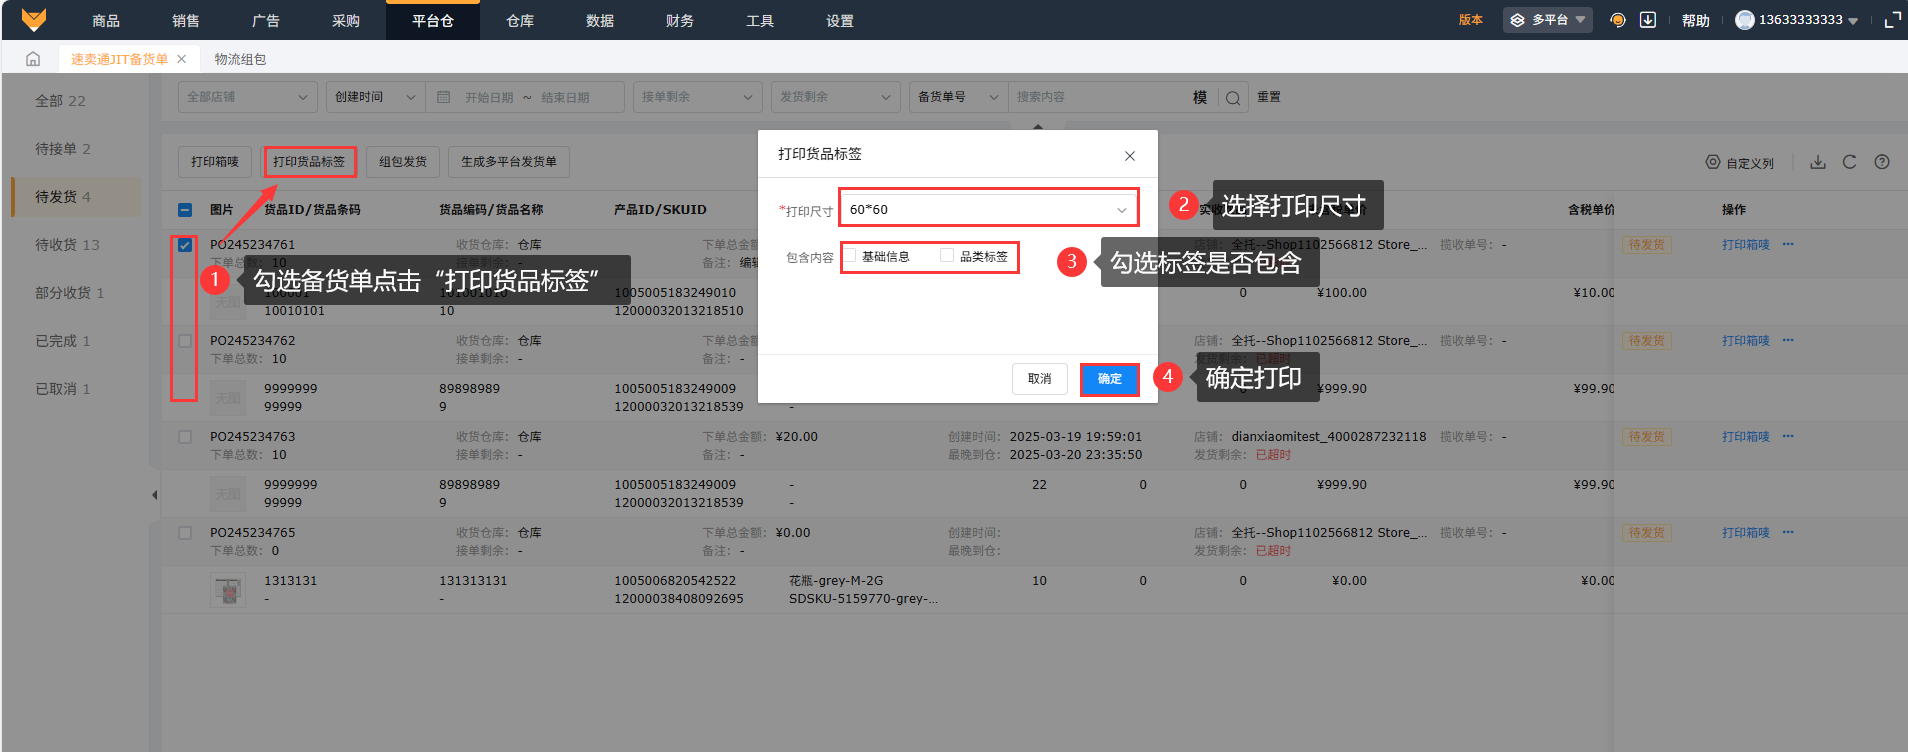The height and width of the screenshot is (752, 1908).
Task: Click the 取消 cancel button
Action: (x=1039, y=379)
